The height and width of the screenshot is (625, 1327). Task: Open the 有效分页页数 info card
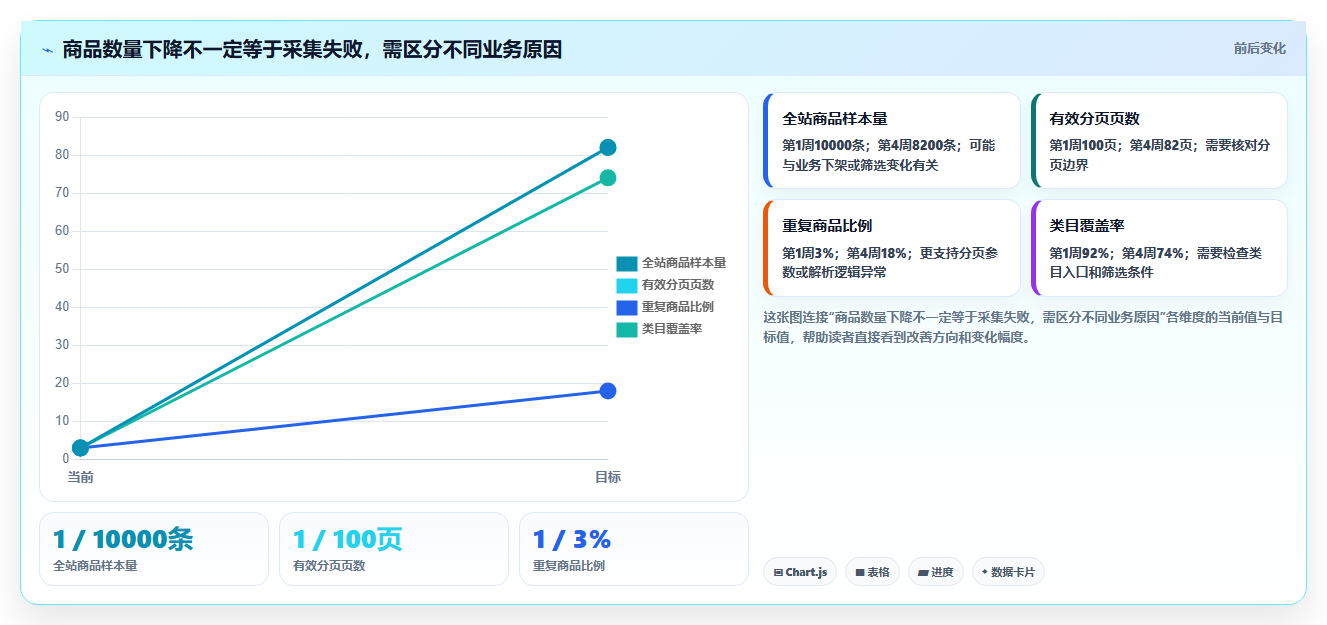tap(1159, 141)
